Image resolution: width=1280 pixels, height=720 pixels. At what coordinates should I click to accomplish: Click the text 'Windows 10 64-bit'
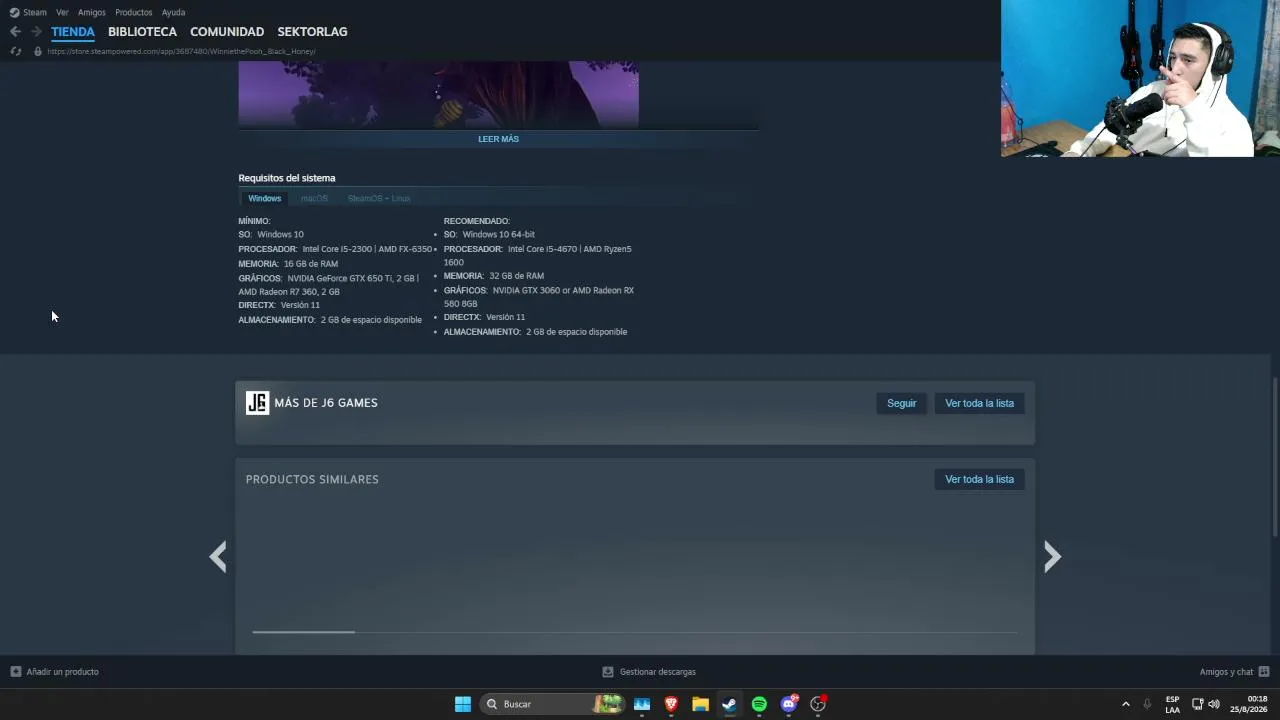pos(498,234)
